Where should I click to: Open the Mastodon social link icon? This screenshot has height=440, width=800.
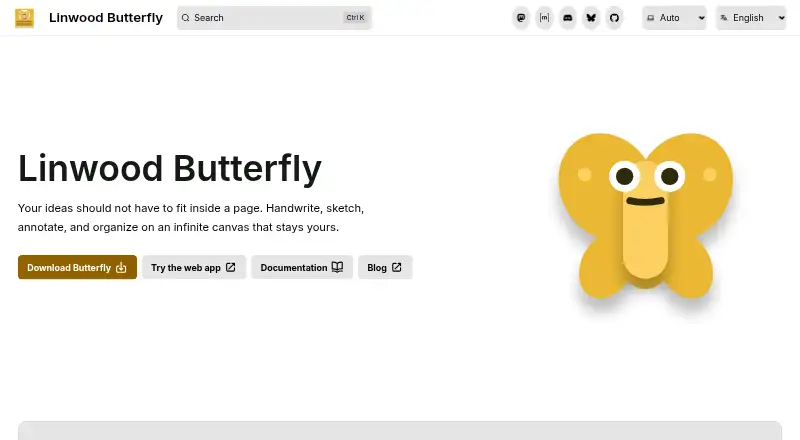(x=521, y=18)
